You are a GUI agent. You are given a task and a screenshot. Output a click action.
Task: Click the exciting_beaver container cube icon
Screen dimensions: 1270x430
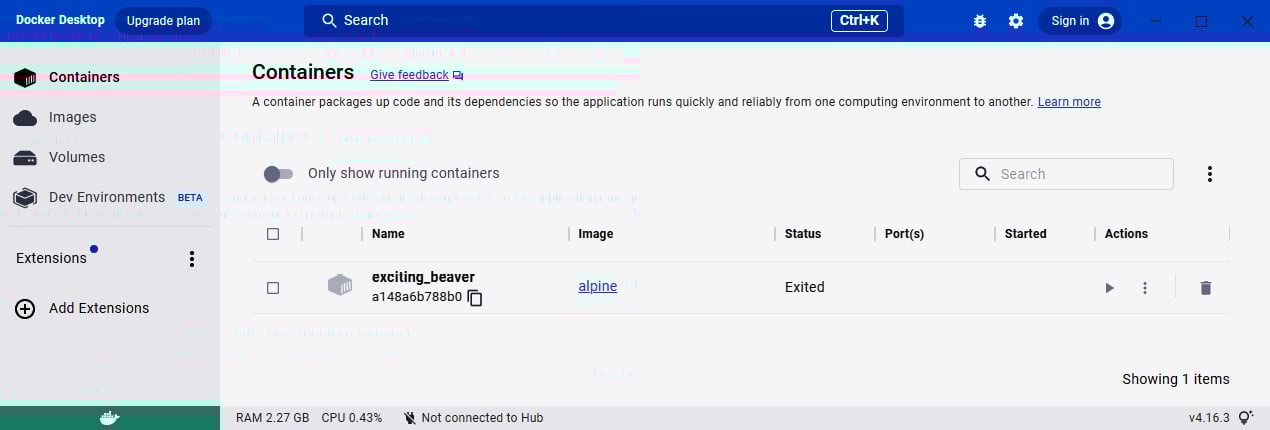coord(340,285)
